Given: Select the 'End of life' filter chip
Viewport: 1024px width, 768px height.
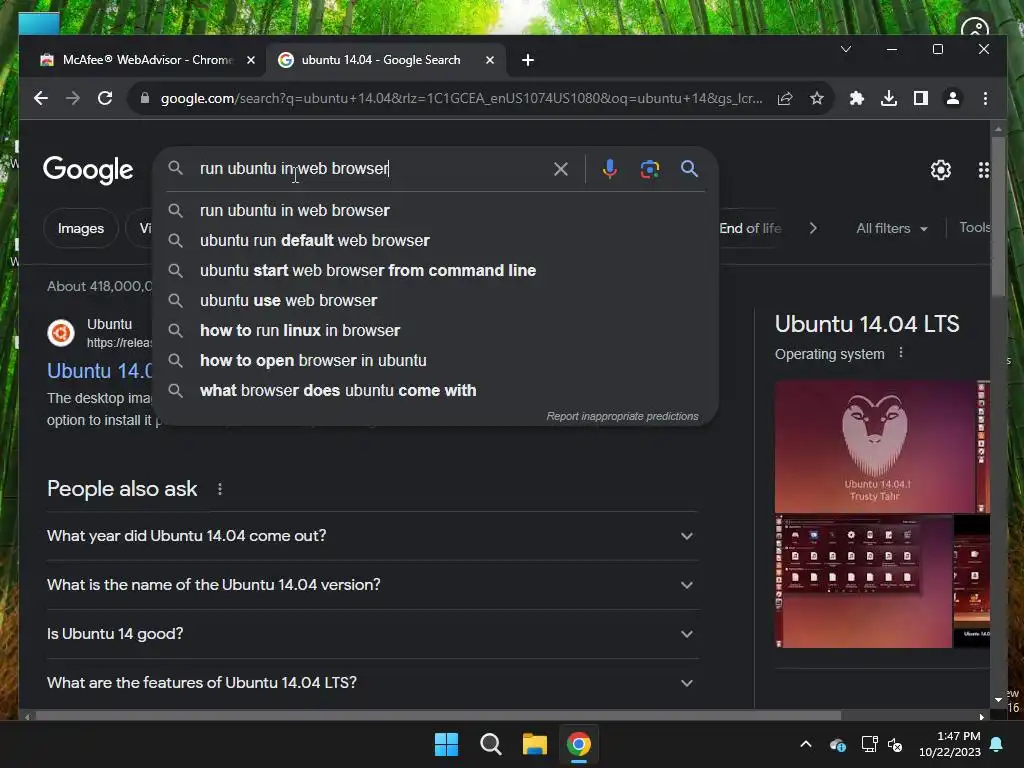Looking at the screenshot, I should [x=750, y=229].
